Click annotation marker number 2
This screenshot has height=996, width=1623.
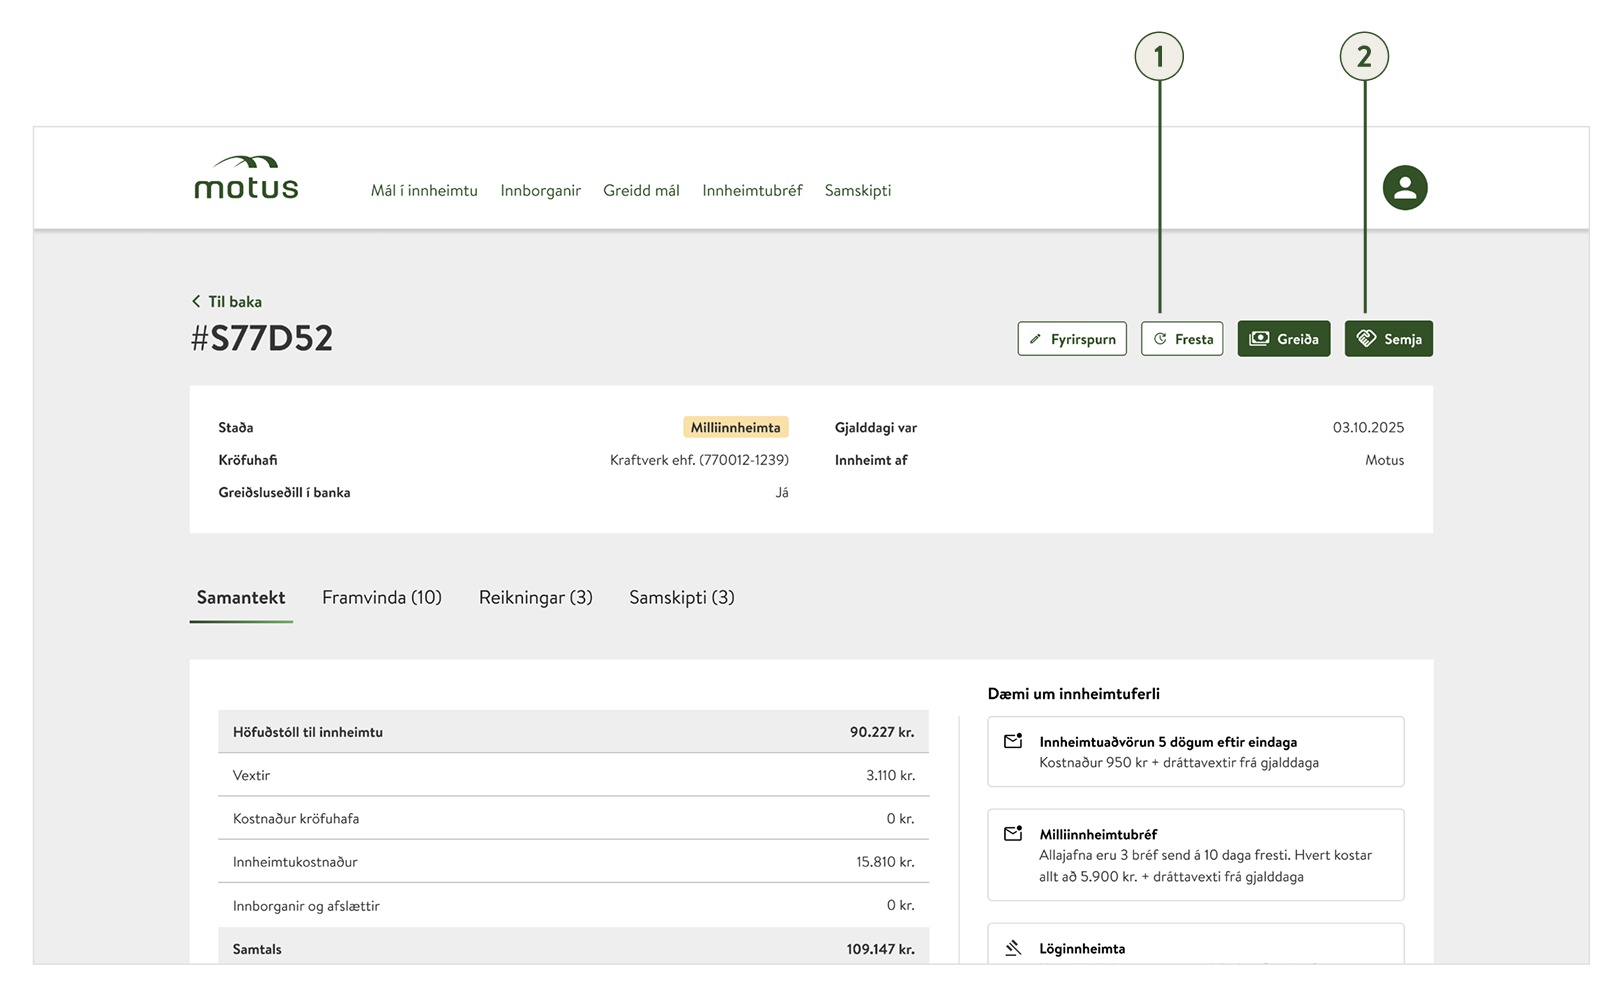click(1363, 57)
